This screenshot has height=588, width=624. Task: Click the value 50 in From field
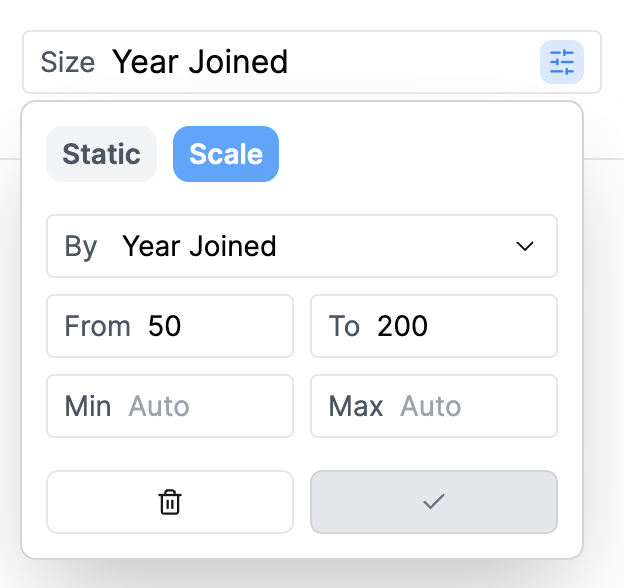(x=164, y=326)
